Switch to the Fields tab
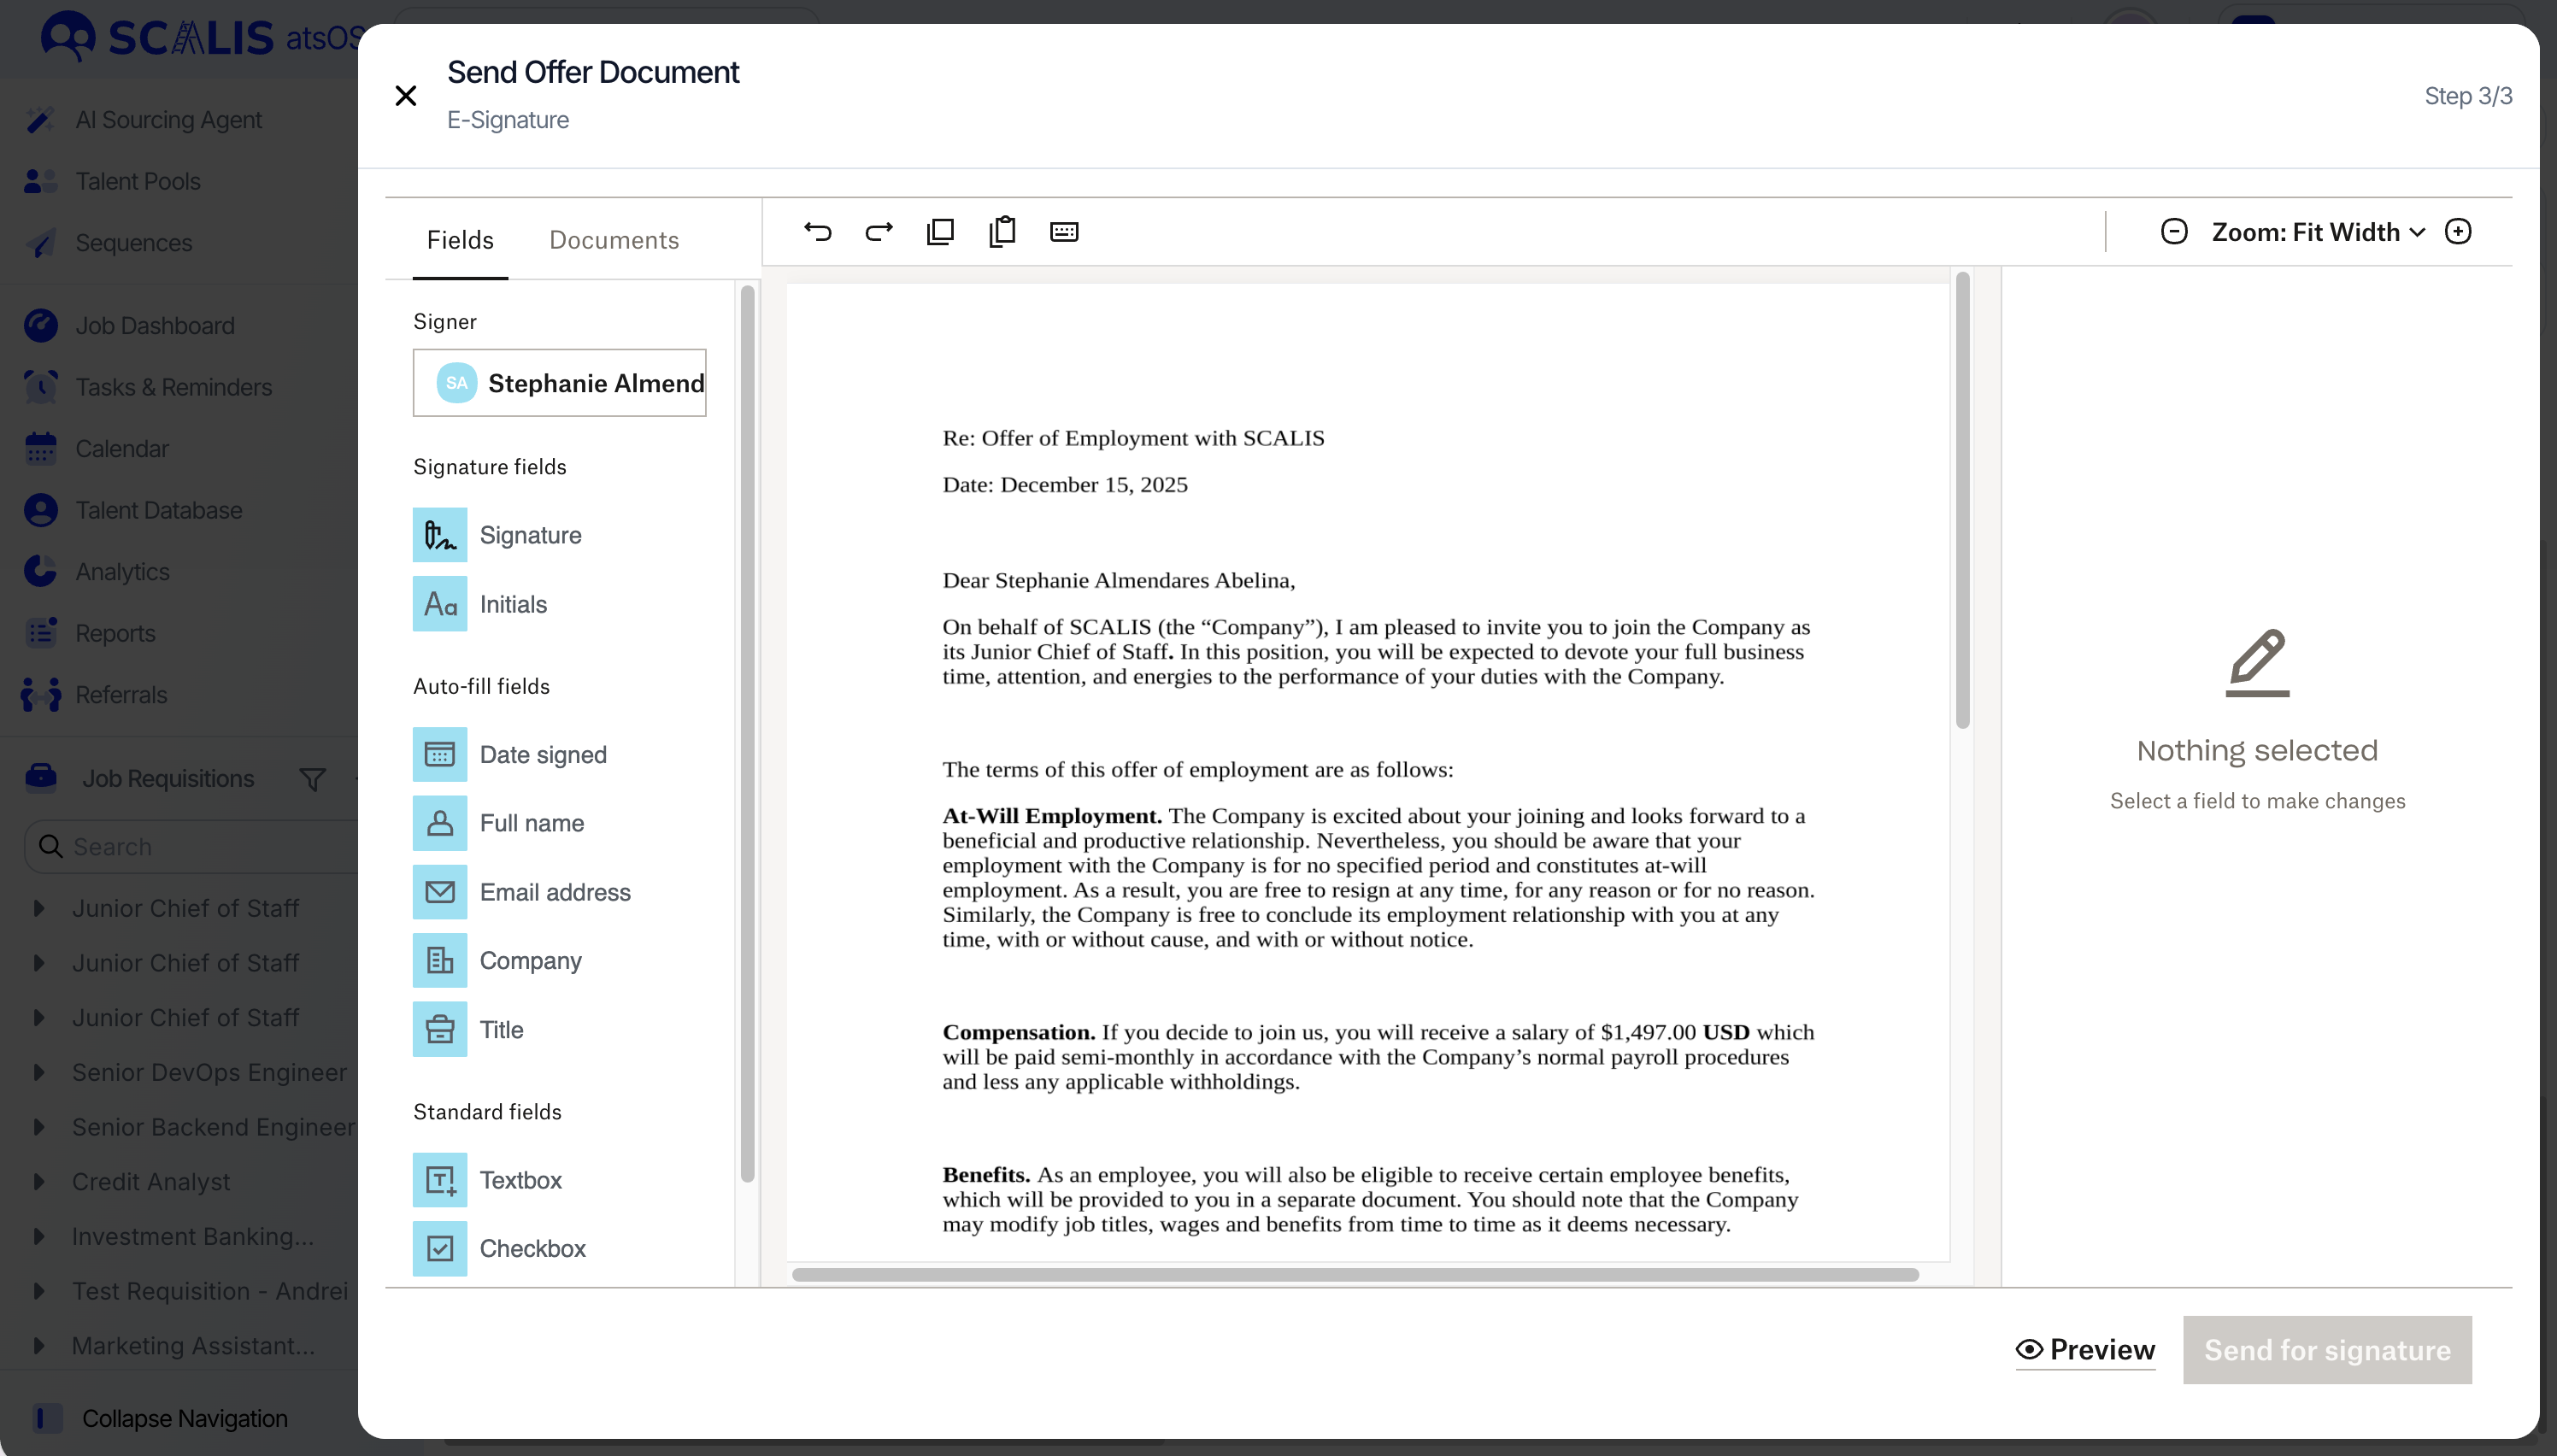Screen dimensions: 2557x1456 click(460, 240)
